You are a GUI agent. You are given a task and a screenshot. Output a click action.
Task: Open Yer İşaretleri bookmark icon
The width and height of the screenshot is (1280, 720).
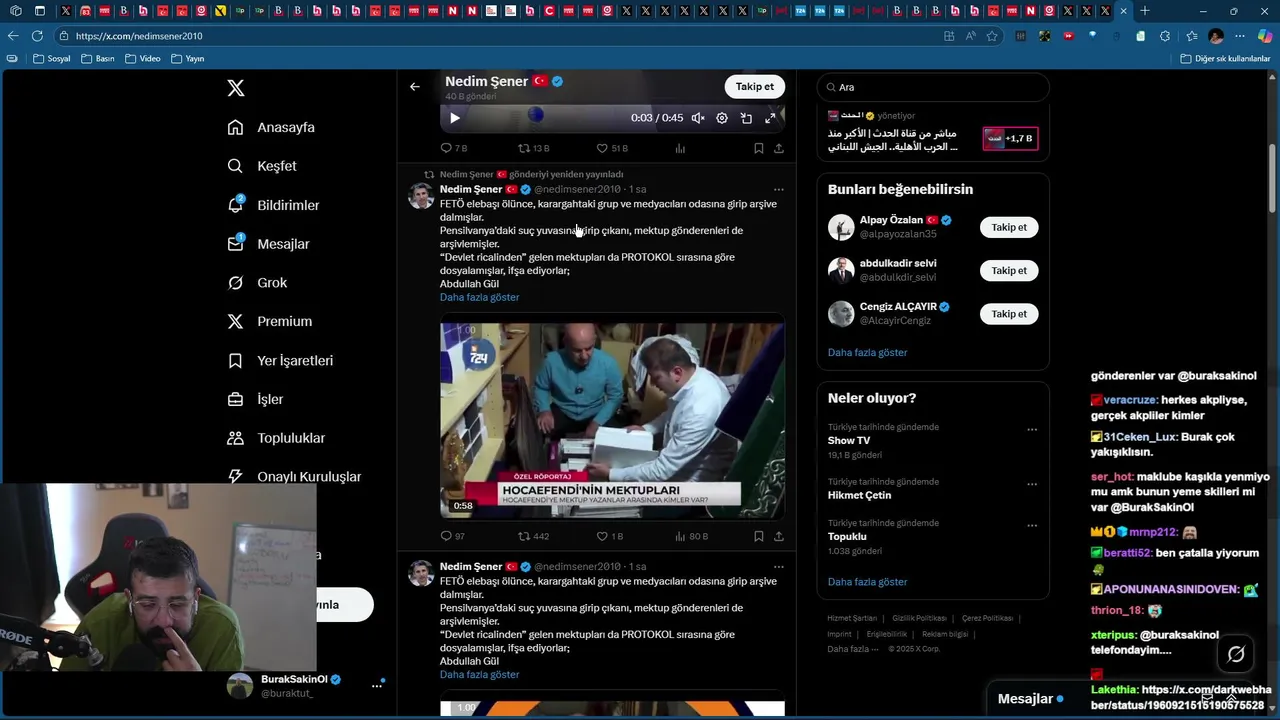pyautogui.click(x=235, y=360)
